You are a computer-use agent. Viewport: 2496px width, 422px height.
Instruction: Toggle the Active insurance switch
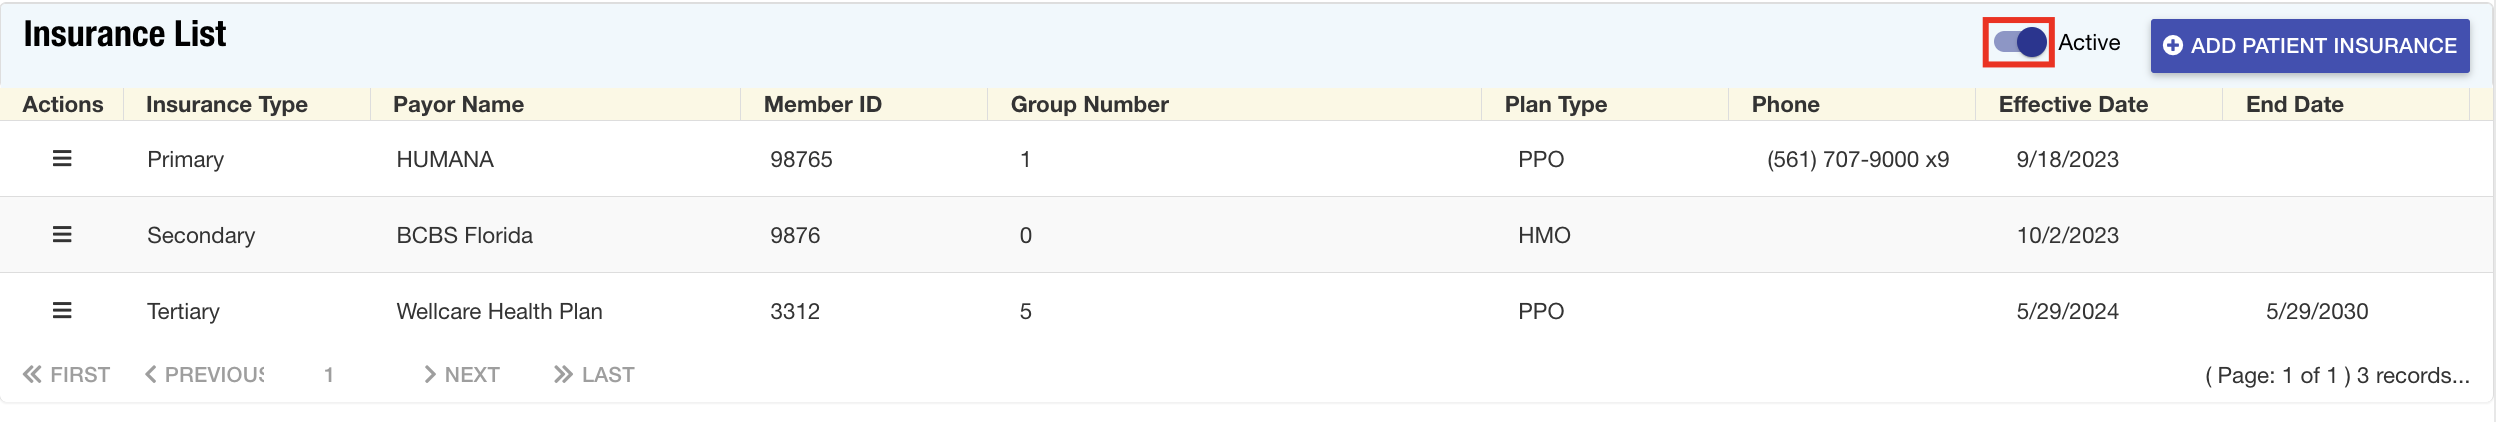tap(2019, 43)
